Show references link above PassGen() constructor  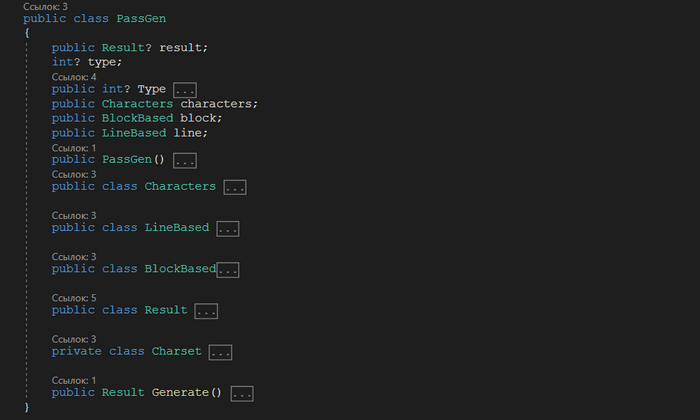(x=74, y=148)
